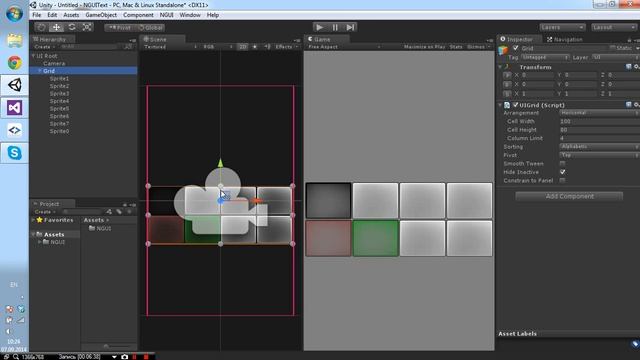The height and width of the screenshot is (360, 640).
Task: Open the Arrangement dropdown showing Horizontal
Action: (600, 113)
